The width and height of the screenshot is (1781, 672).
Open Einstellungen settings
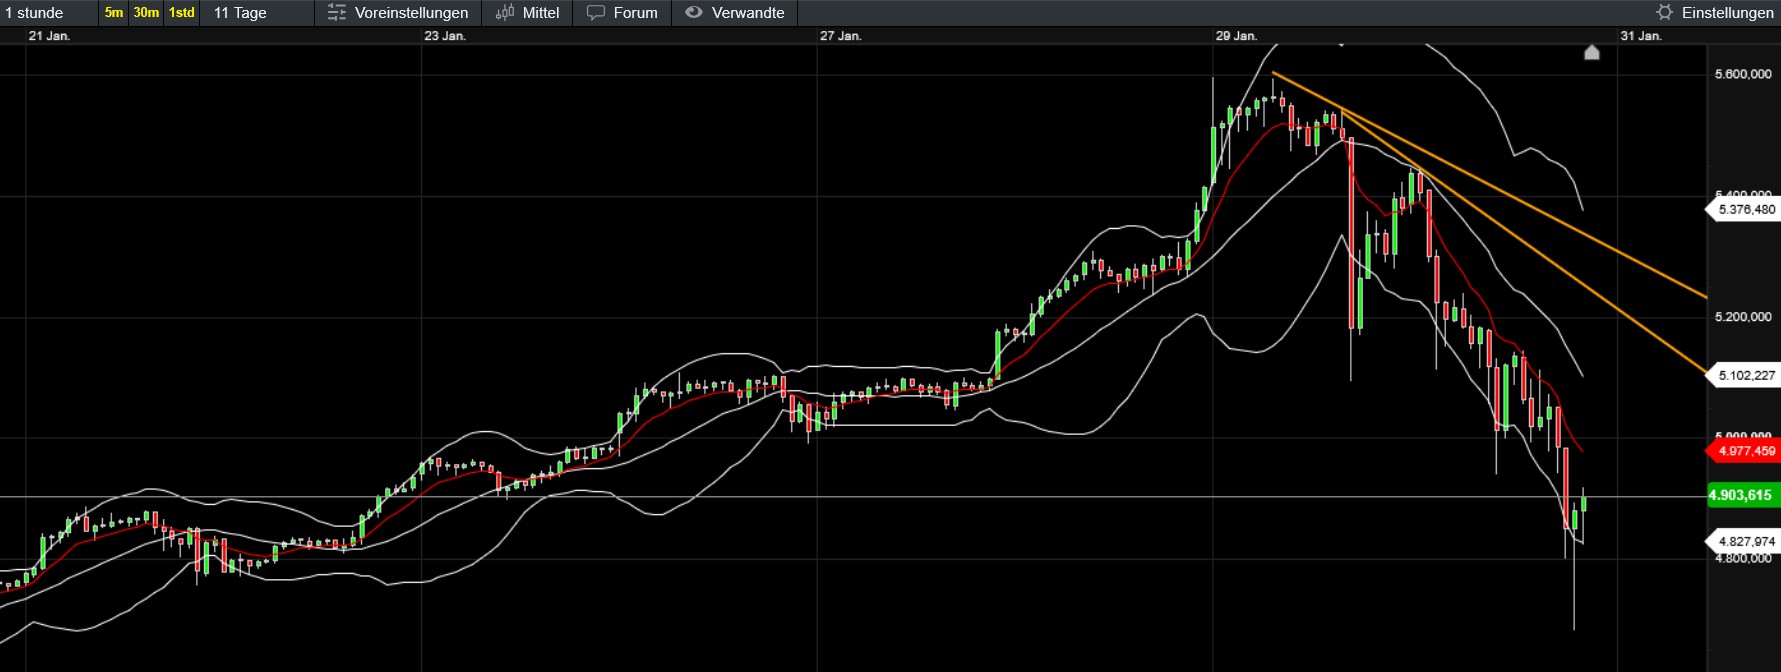1727,13
